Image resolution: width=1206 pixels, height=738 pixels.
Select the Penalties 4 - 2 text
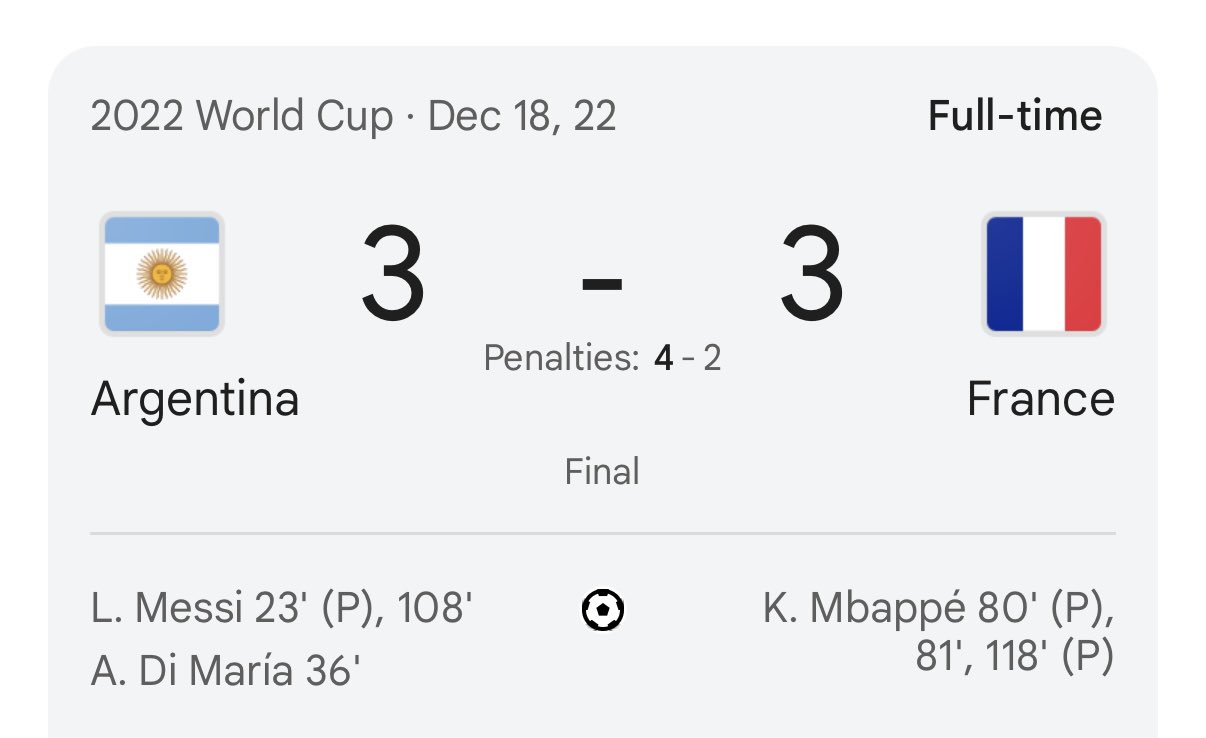pyautogui.click(x=602, y=357)
